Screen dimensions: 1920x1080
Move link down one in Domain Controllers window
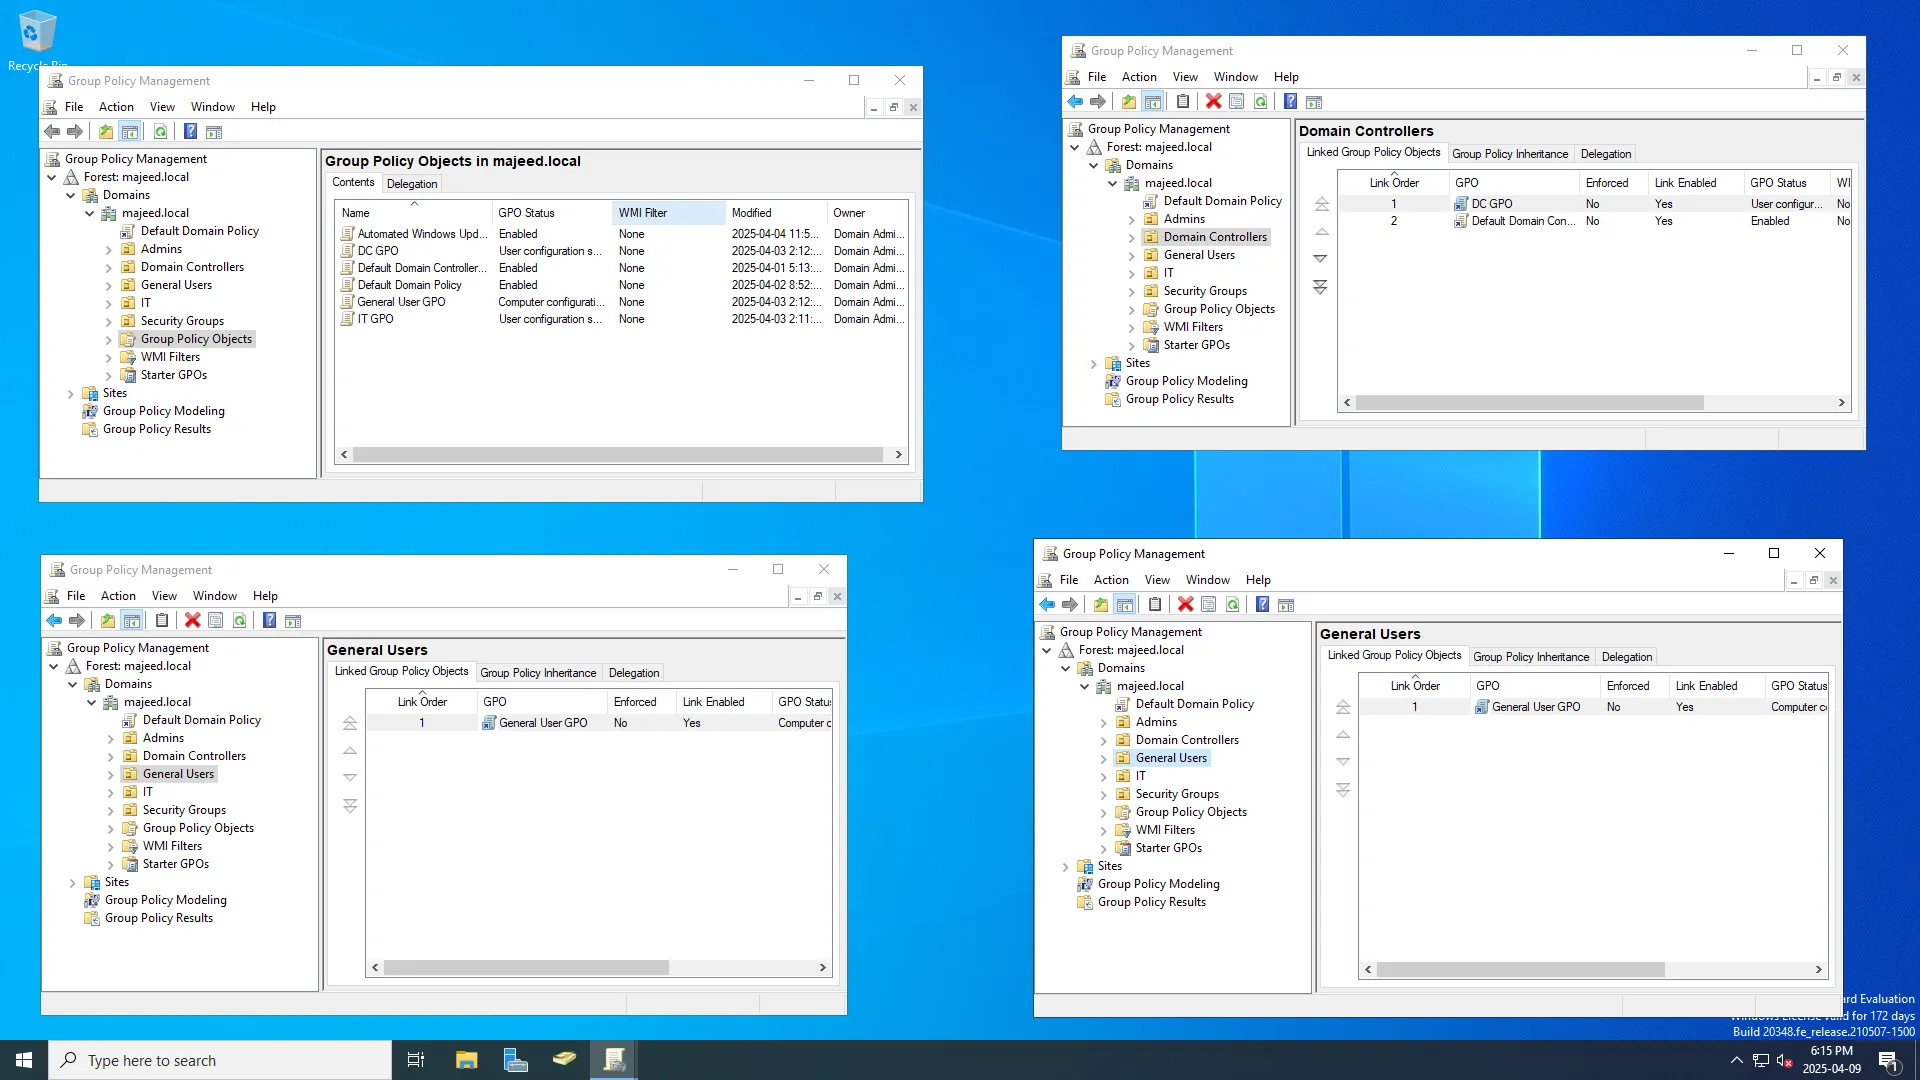click(x=1321, y=259)
